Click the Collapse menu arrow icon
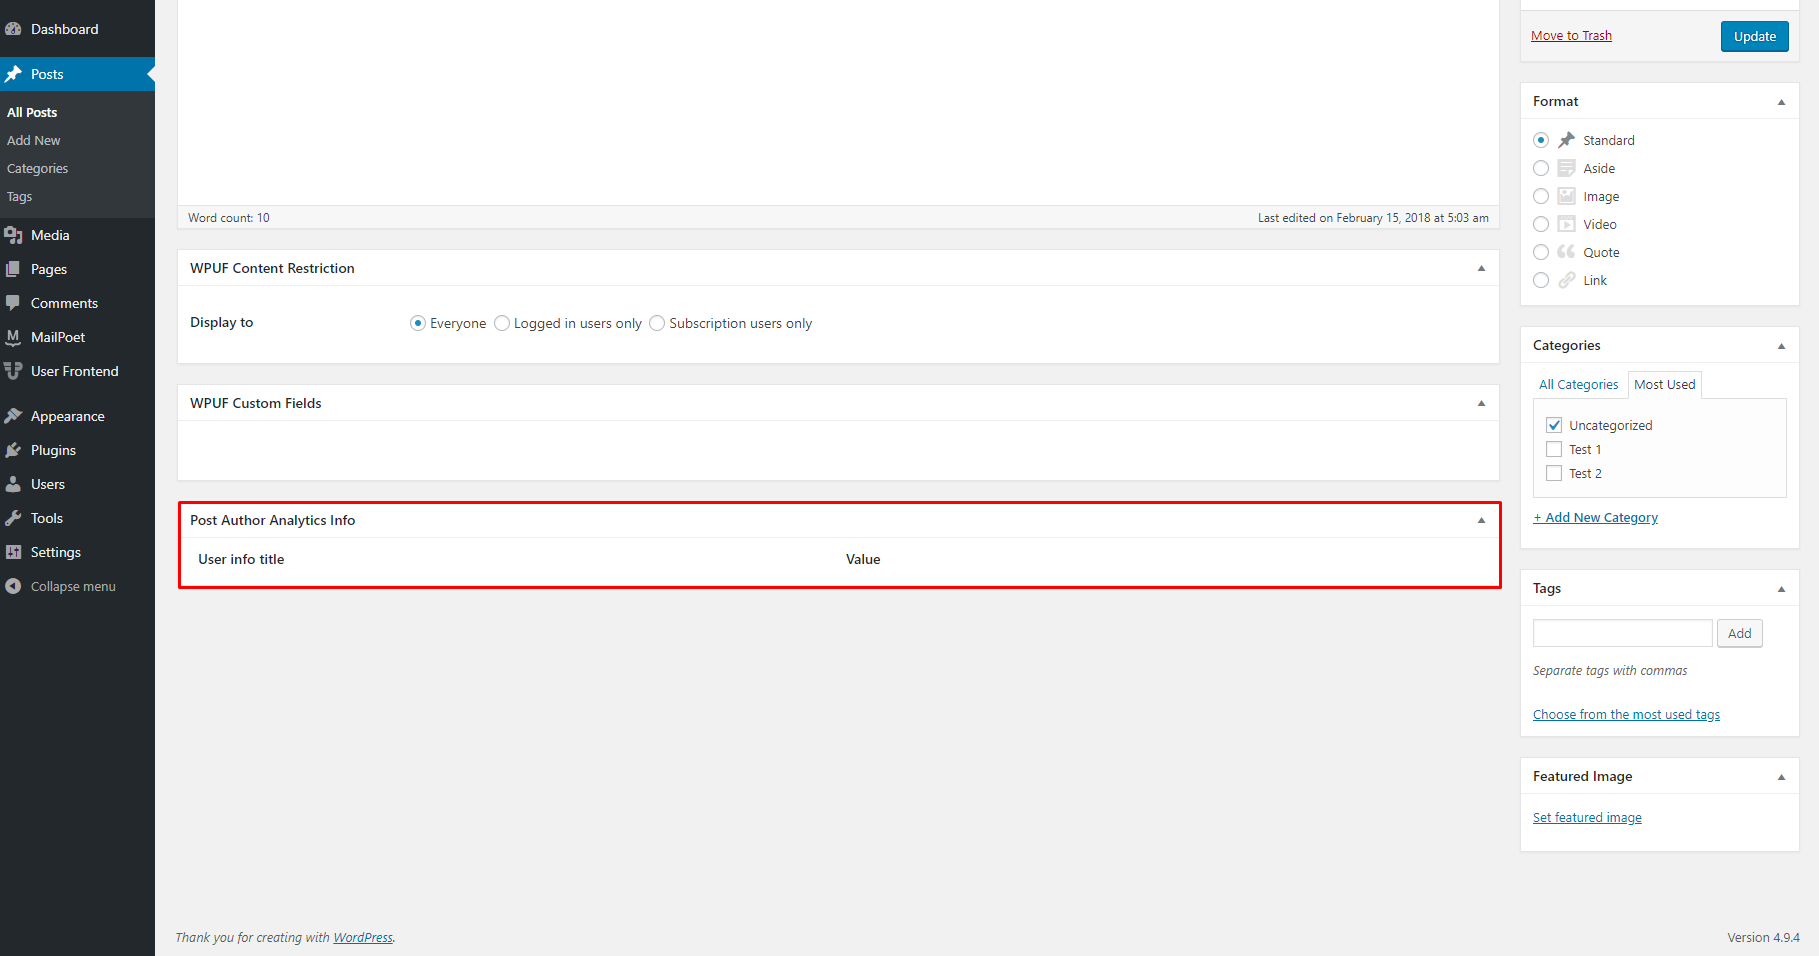Image resolution: width=1819 pixels, height=956 pixels. 13,586
